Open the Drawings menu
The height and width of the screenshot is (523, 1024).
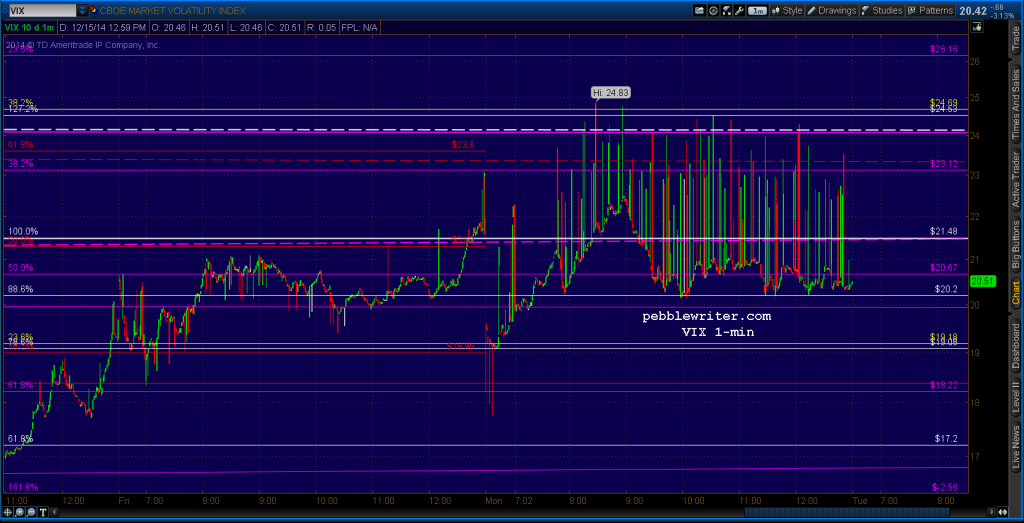832,10
